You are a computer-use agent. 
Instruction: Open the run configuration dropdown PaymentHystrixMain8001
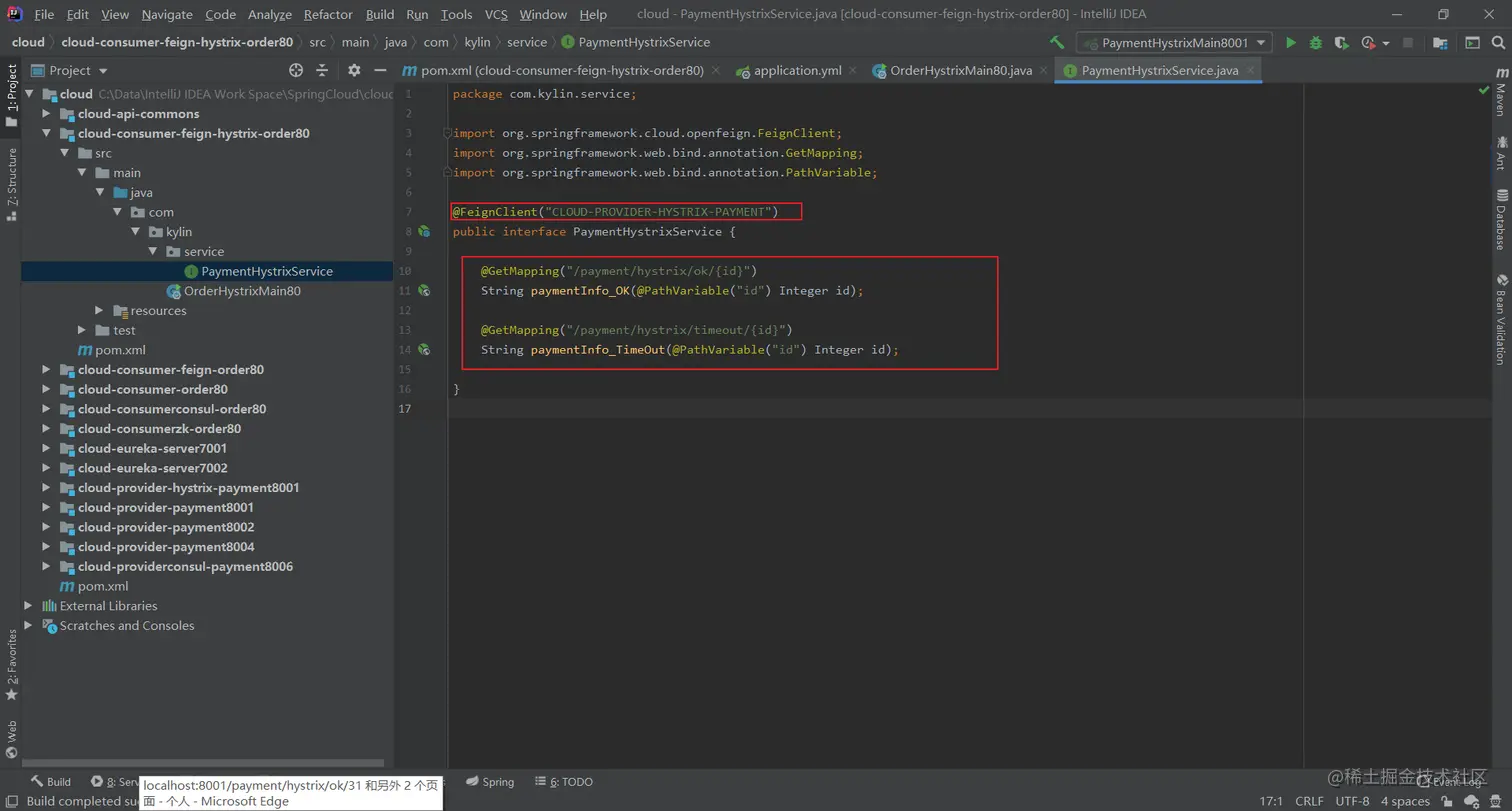(1174, 43)
